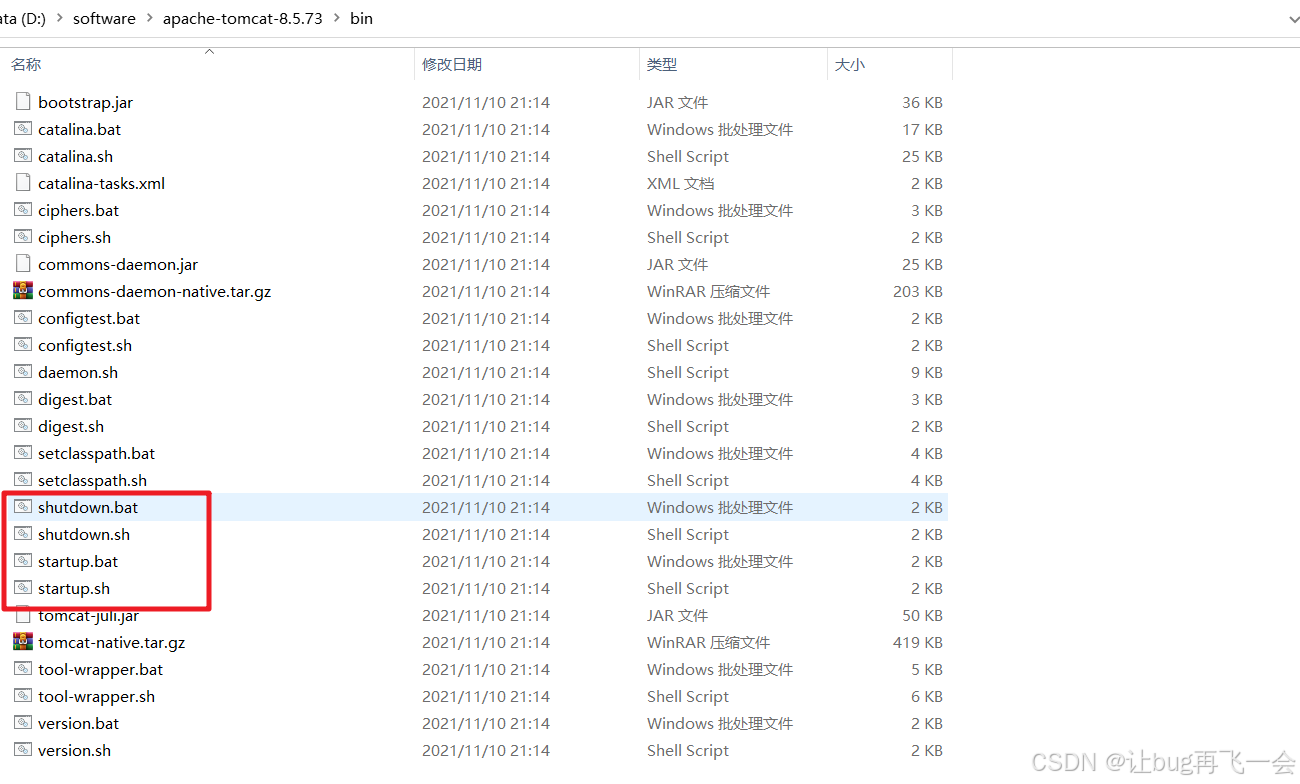Click the tomcat-native.tar.gz archive icon
The height and width of the screenshot is (784, 1300).
tap(22, 642)
